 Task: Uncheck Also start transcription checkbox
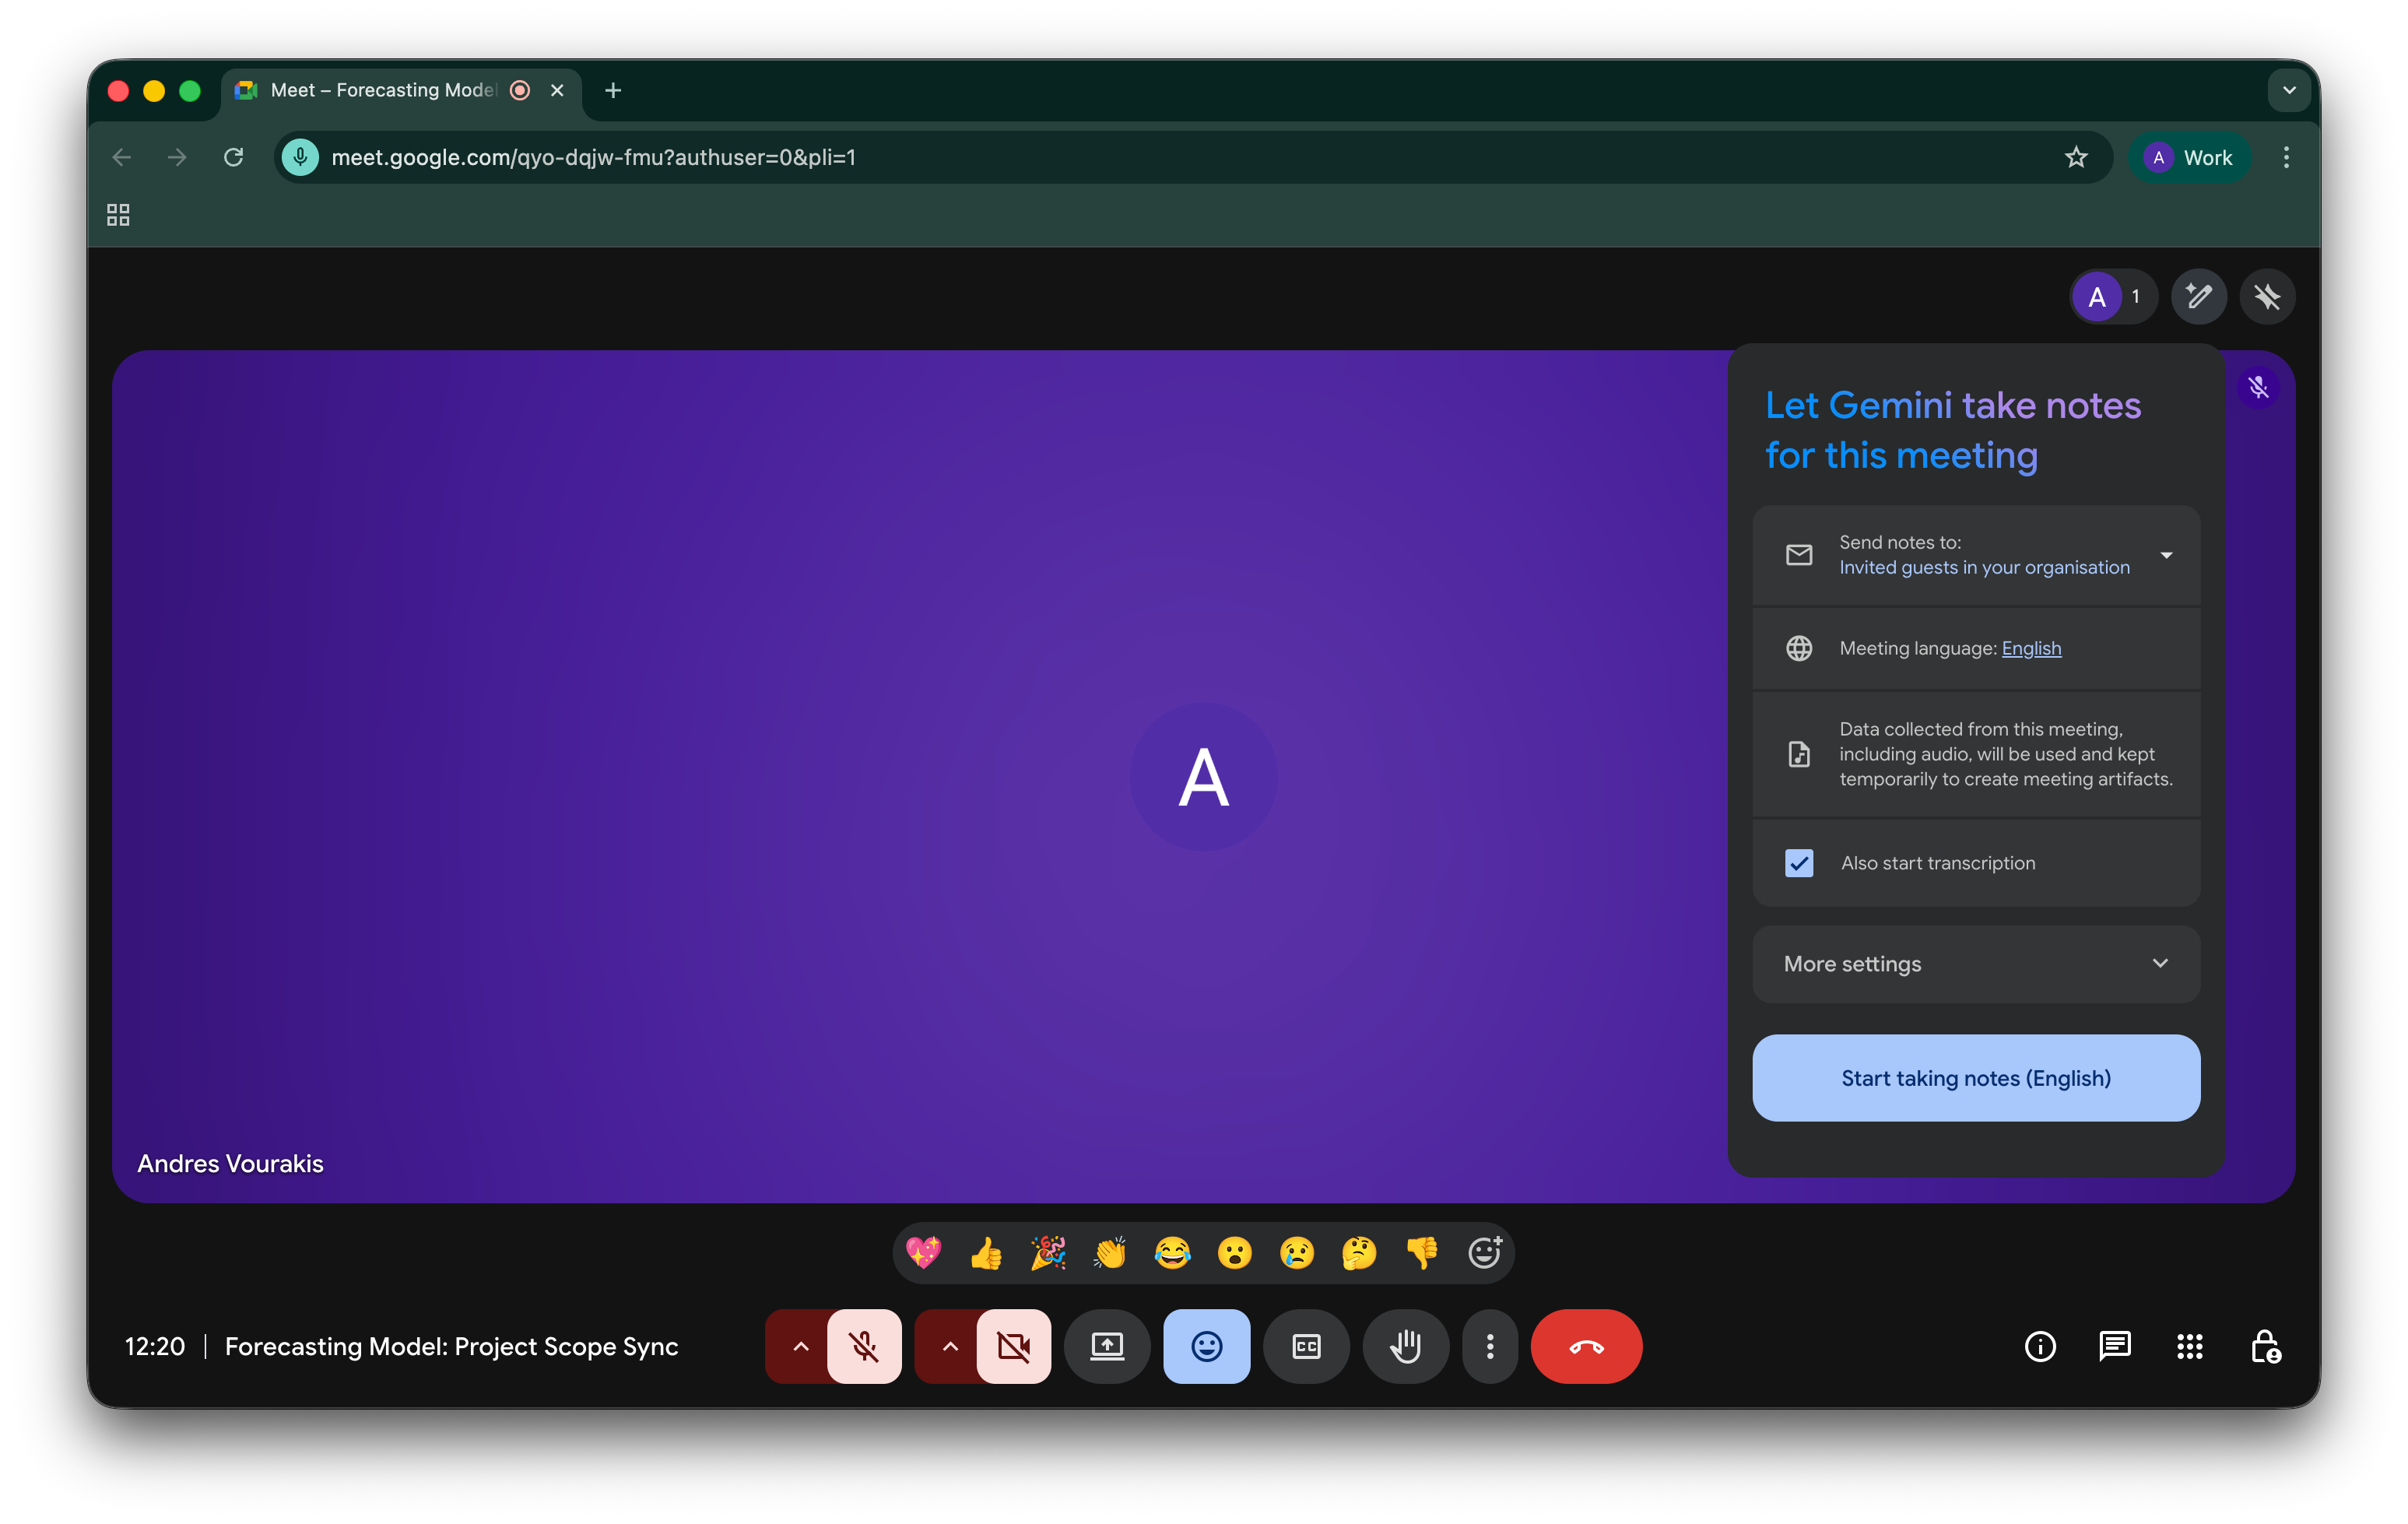click(x=1799, y=863)
